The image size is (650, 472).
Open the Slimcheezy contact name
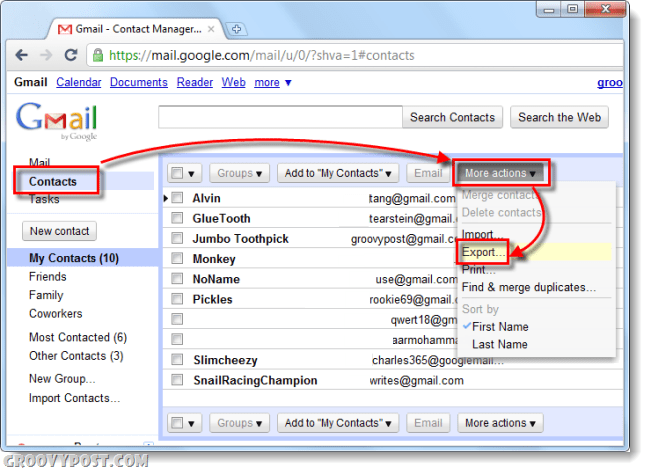(225, 360)
